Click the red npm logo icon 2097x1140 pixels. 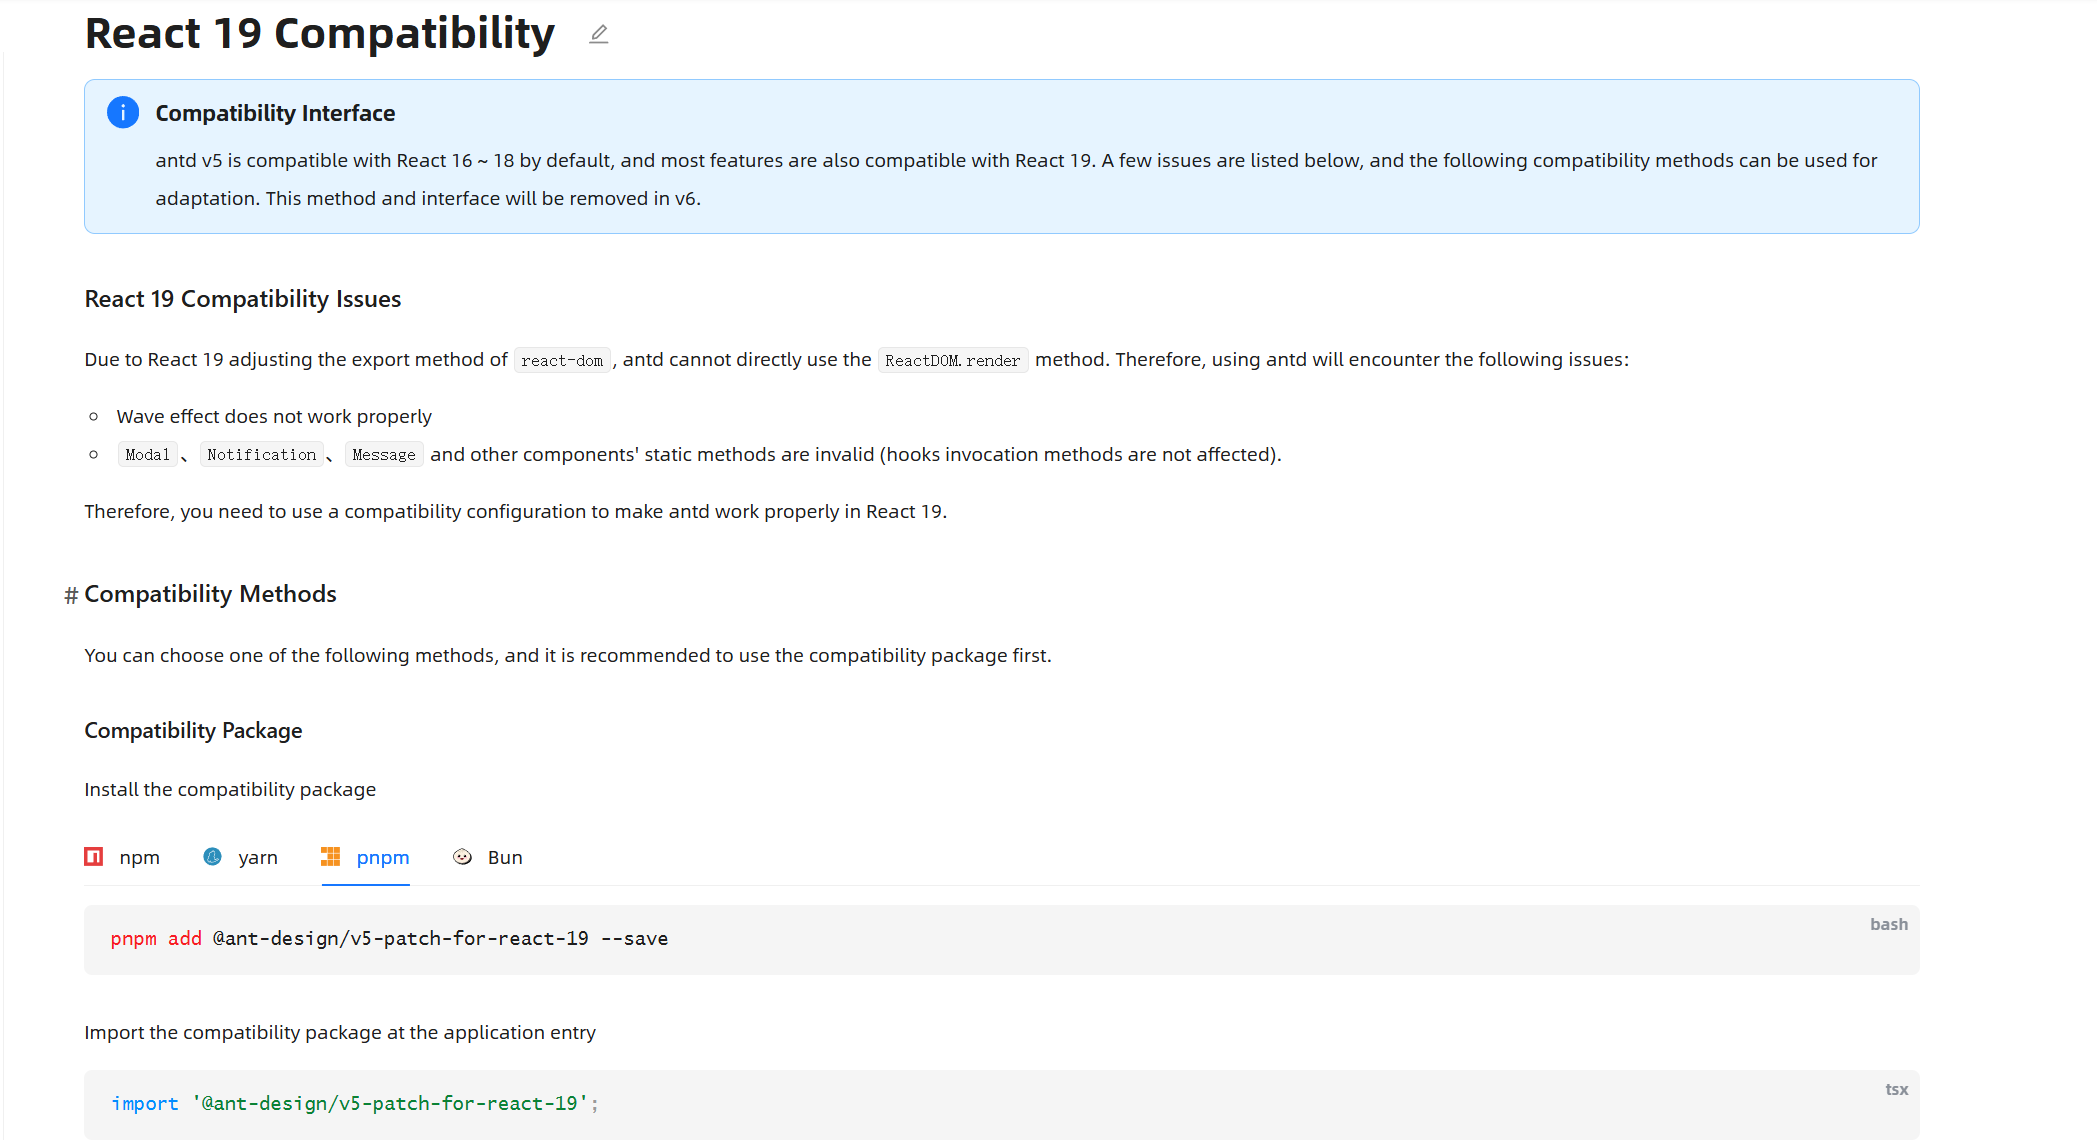[x=94, y=857]
